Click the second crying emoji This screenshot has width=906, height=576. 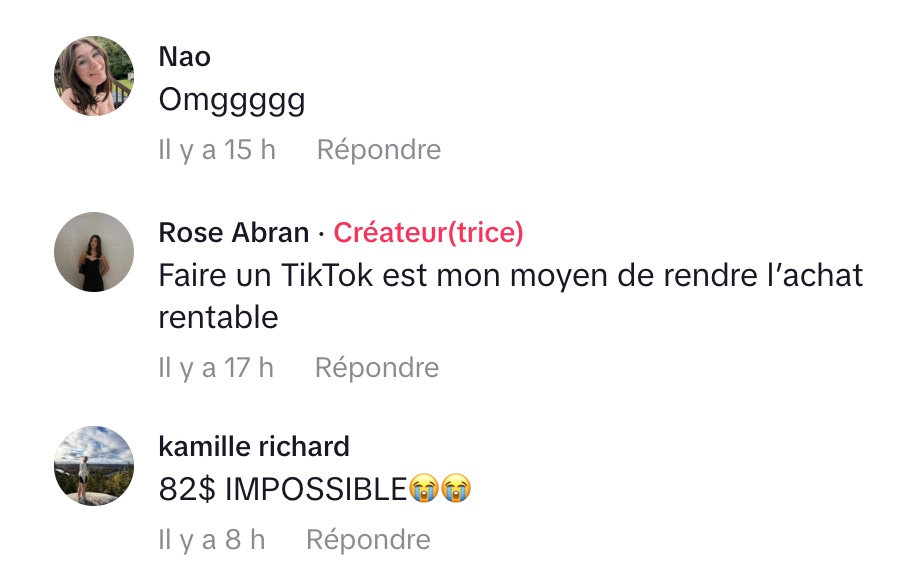[456, 489]
